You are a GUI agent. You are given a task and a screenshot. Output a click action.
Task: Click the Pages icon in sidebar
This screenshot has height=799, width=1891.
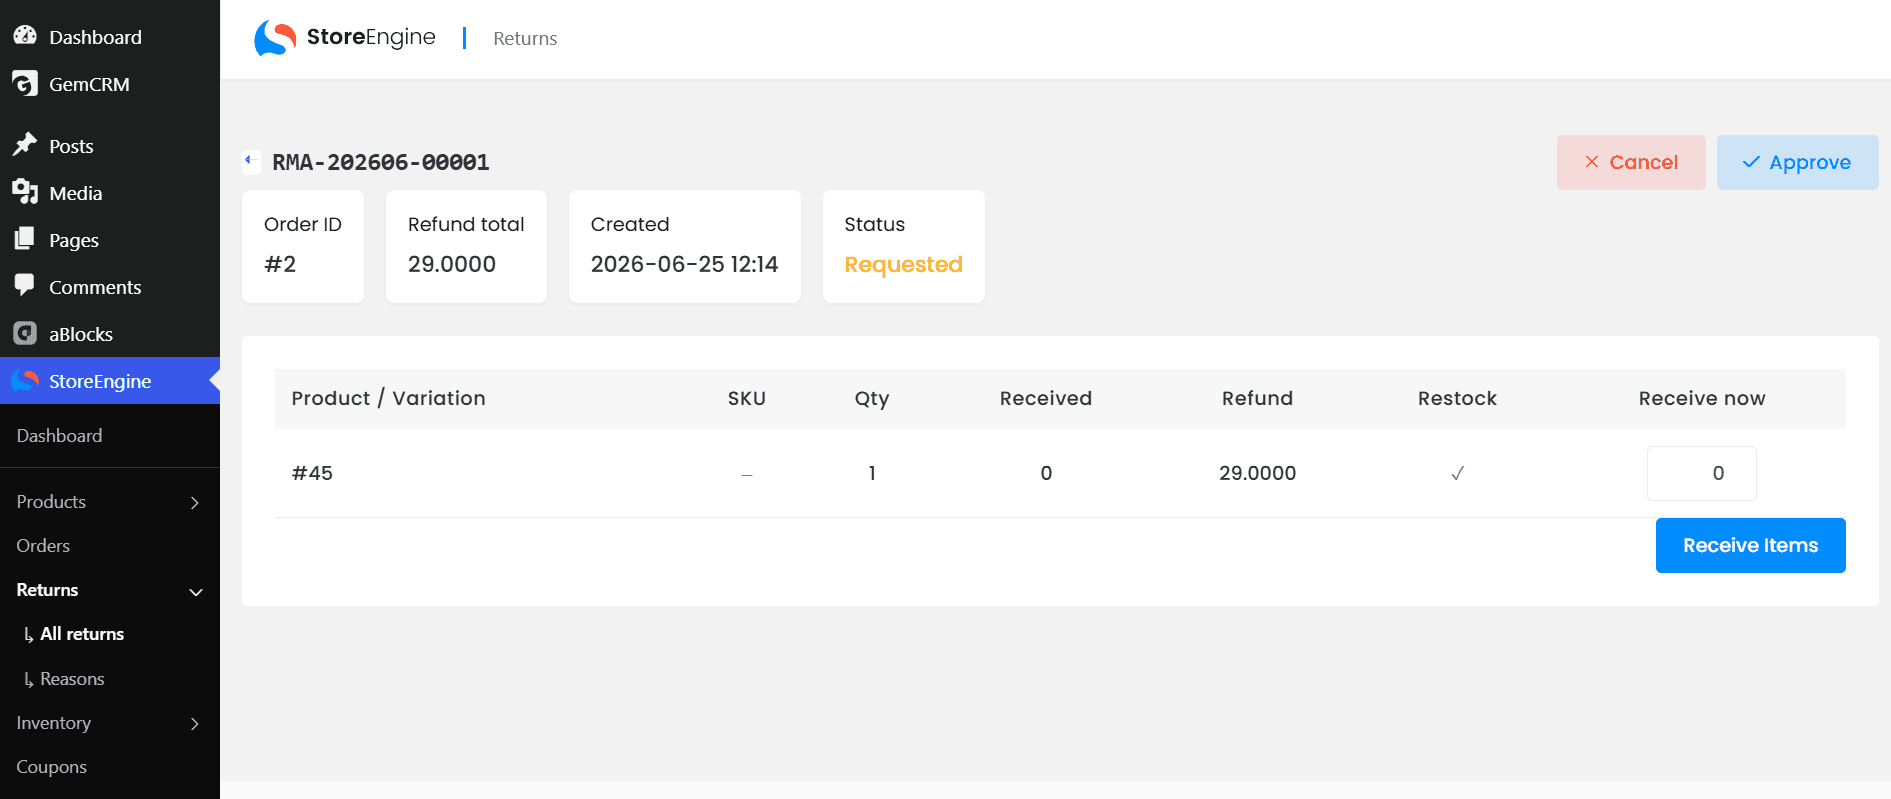click(25, 239)
